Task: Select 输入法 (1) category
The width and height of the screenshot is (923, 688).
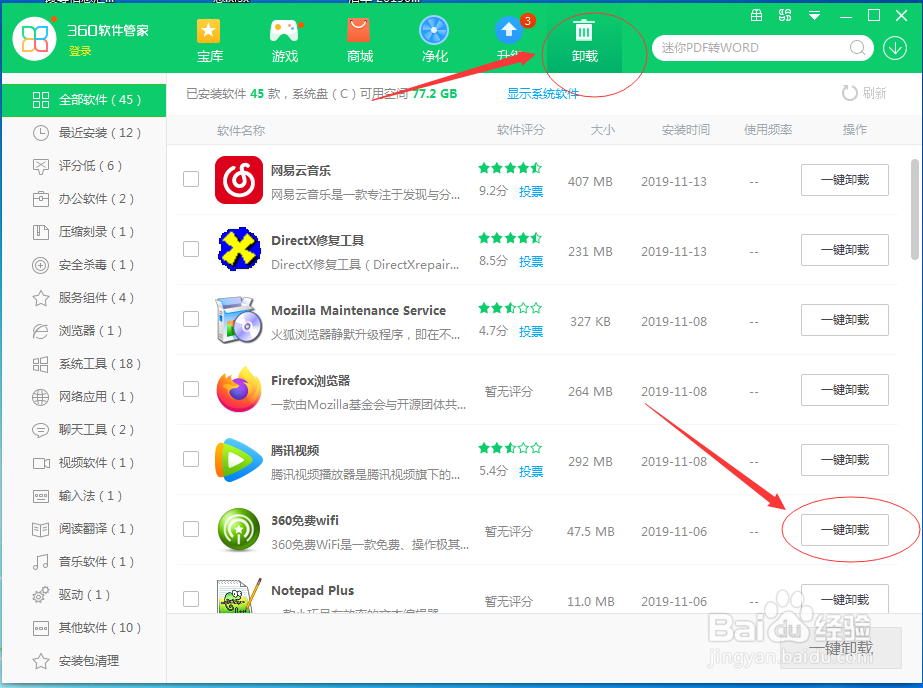Action: point(84,496)
